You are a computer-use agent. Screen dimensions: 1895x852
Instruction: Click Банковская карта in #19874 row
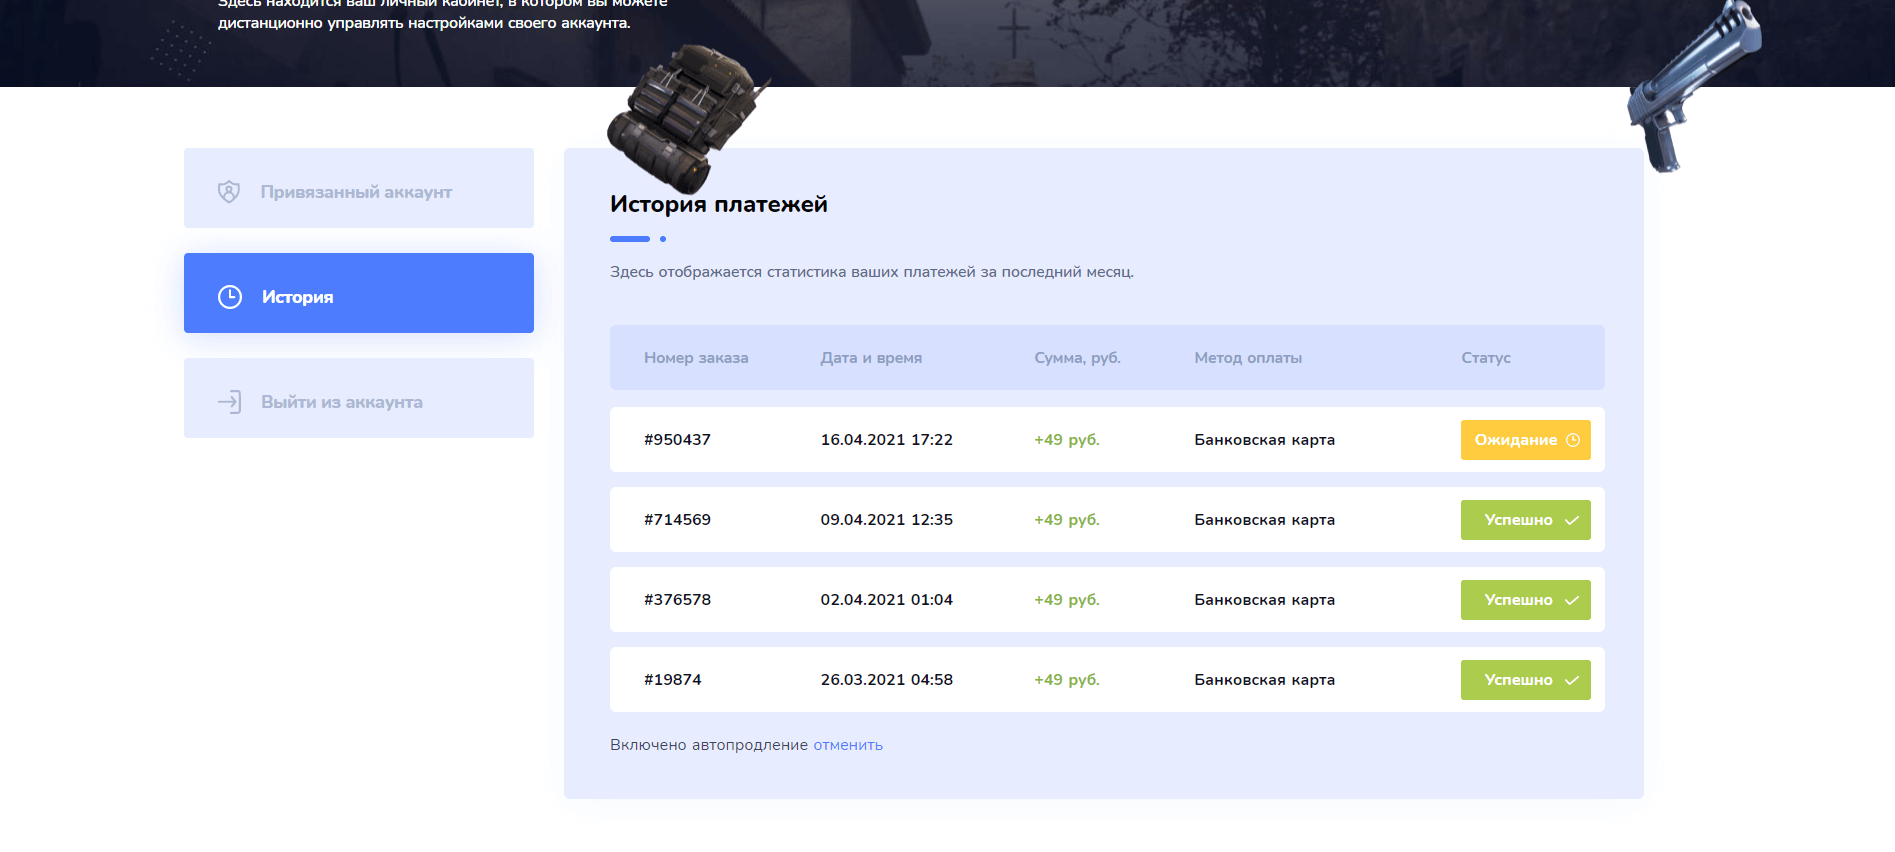click(1265, 680)
